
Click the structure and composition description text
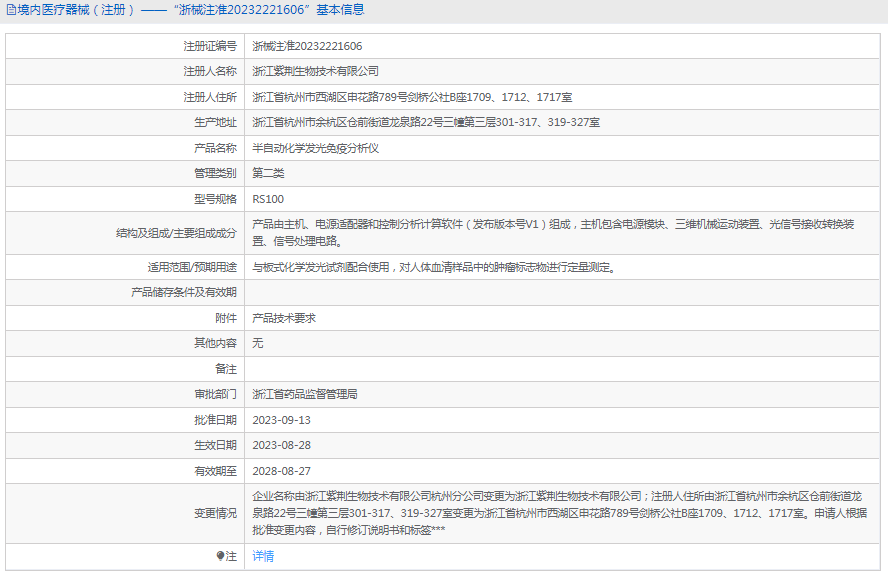(x=553, y=233)
